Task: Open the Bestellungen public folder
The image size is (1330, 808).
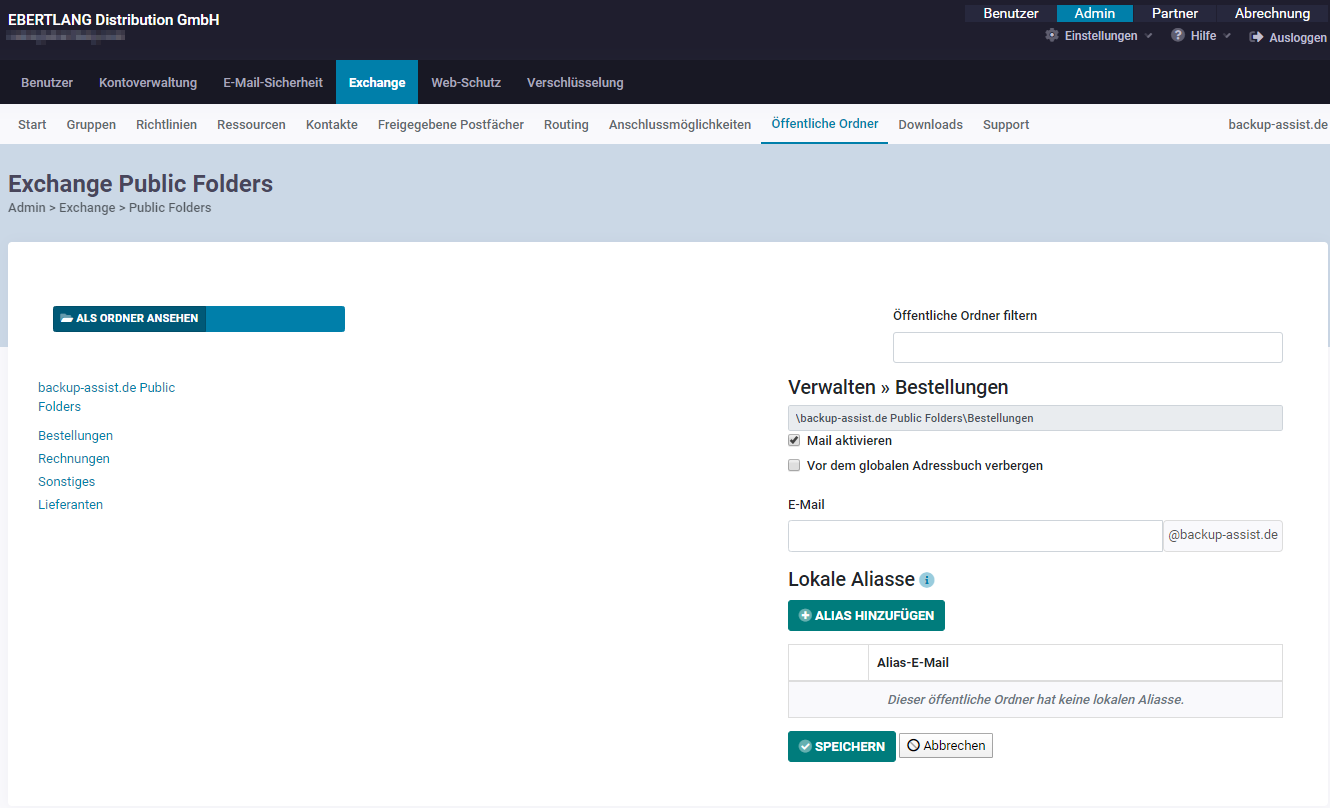Action: [75, 436]
